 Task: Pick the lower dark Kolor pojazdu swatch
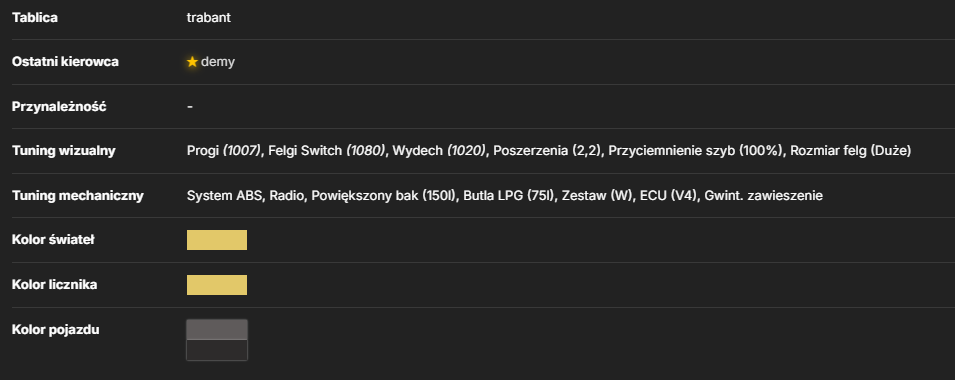pyautogui.click(x=217, y=350)
